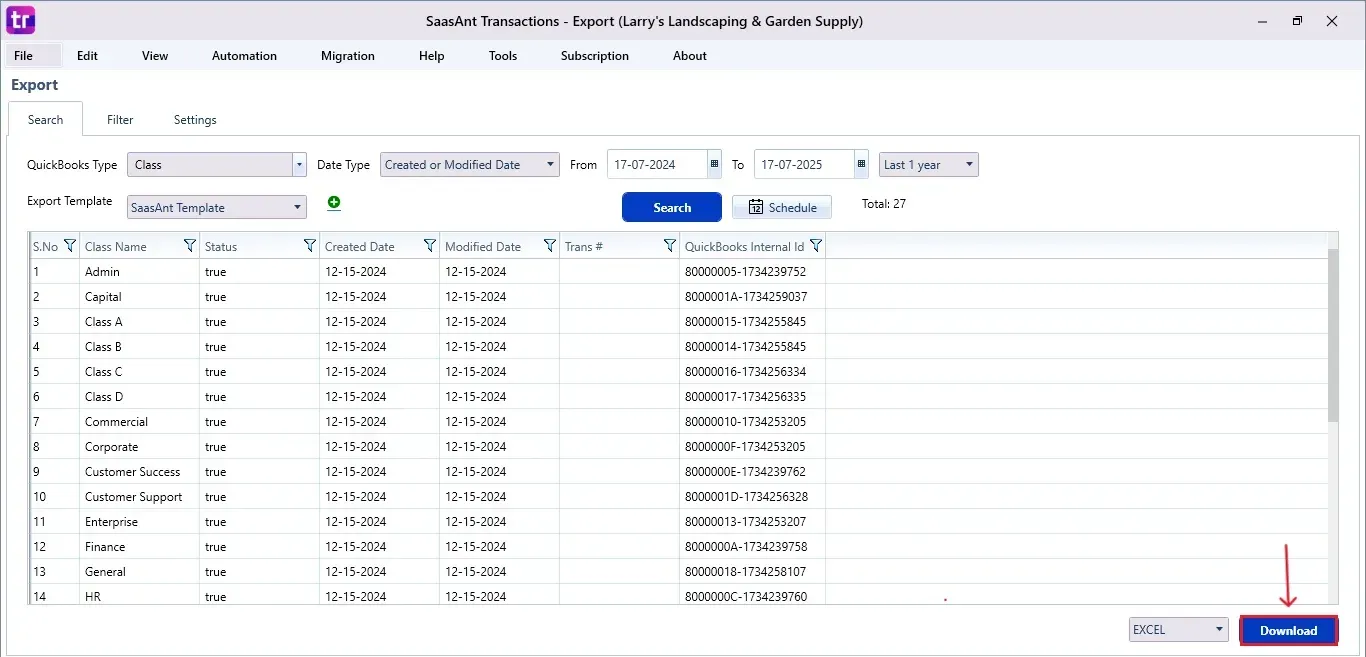
Task: Switch to the Filter tab
Action: click(120, 120)
